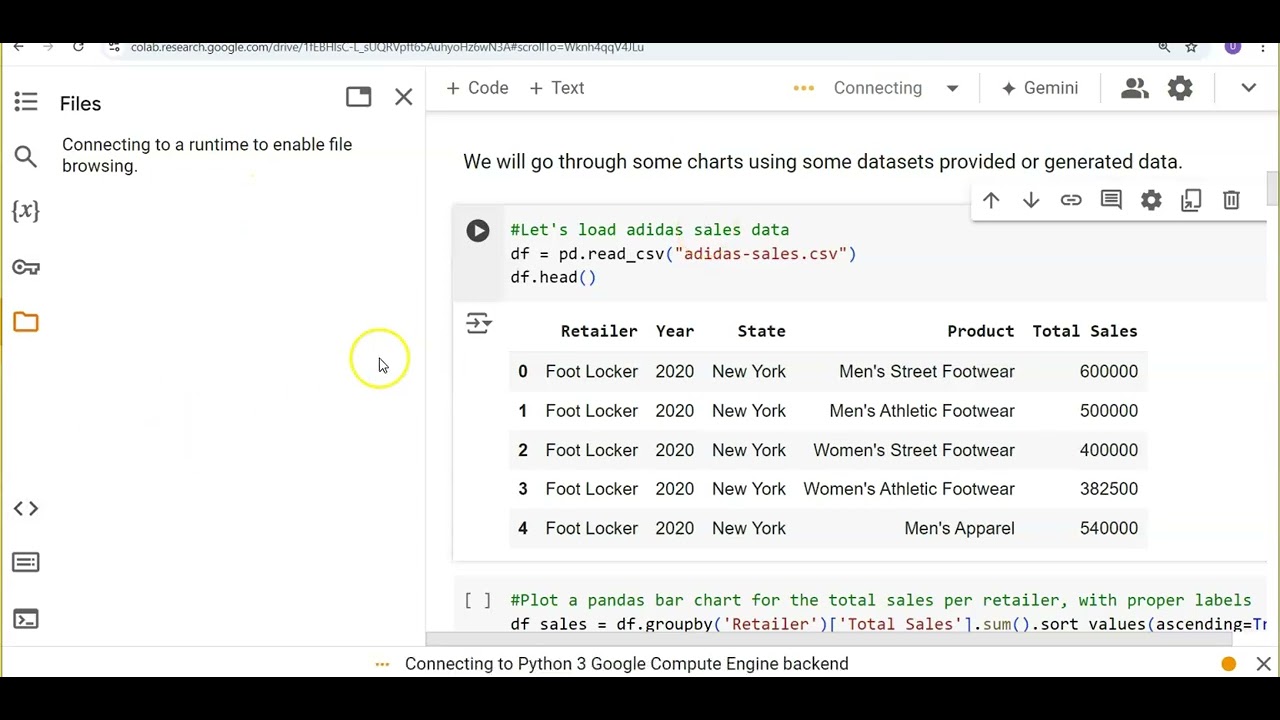Close the Files panel
Screen dimensions: 1280x720
point(404,97)
